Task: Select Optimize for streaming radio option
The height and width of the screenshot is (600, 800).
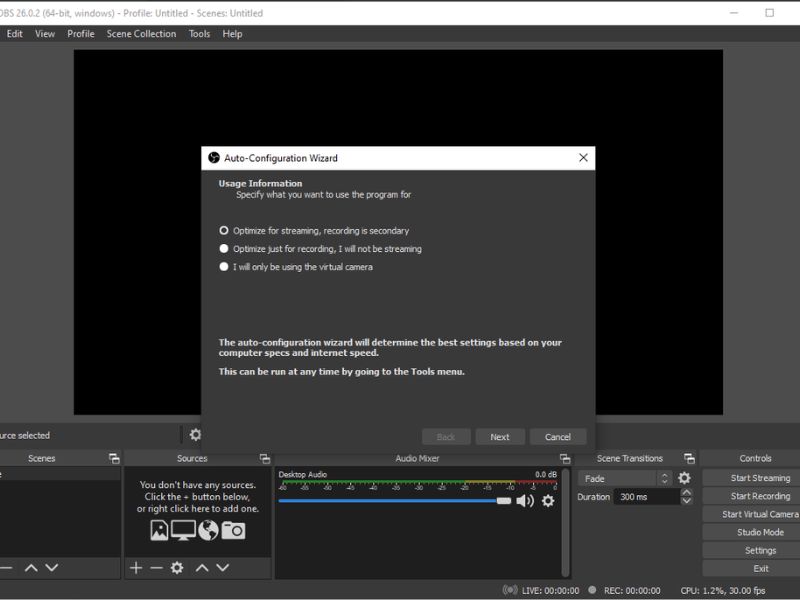Action: pyautogui.click(x=224, y=230)
